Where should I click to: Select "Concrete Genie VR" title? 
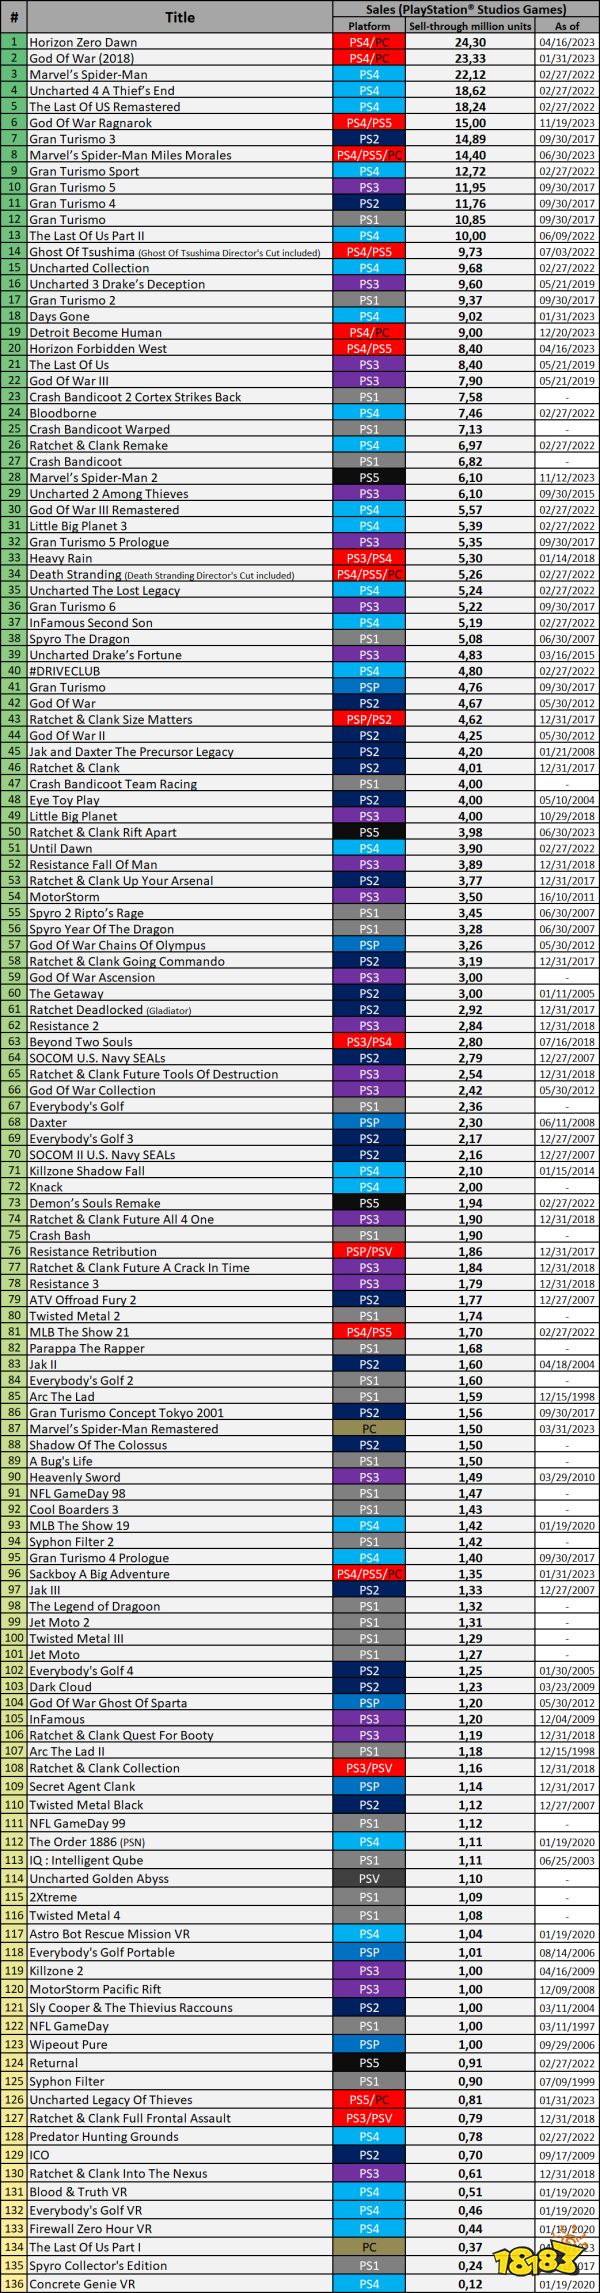(x=82, y=2284)
